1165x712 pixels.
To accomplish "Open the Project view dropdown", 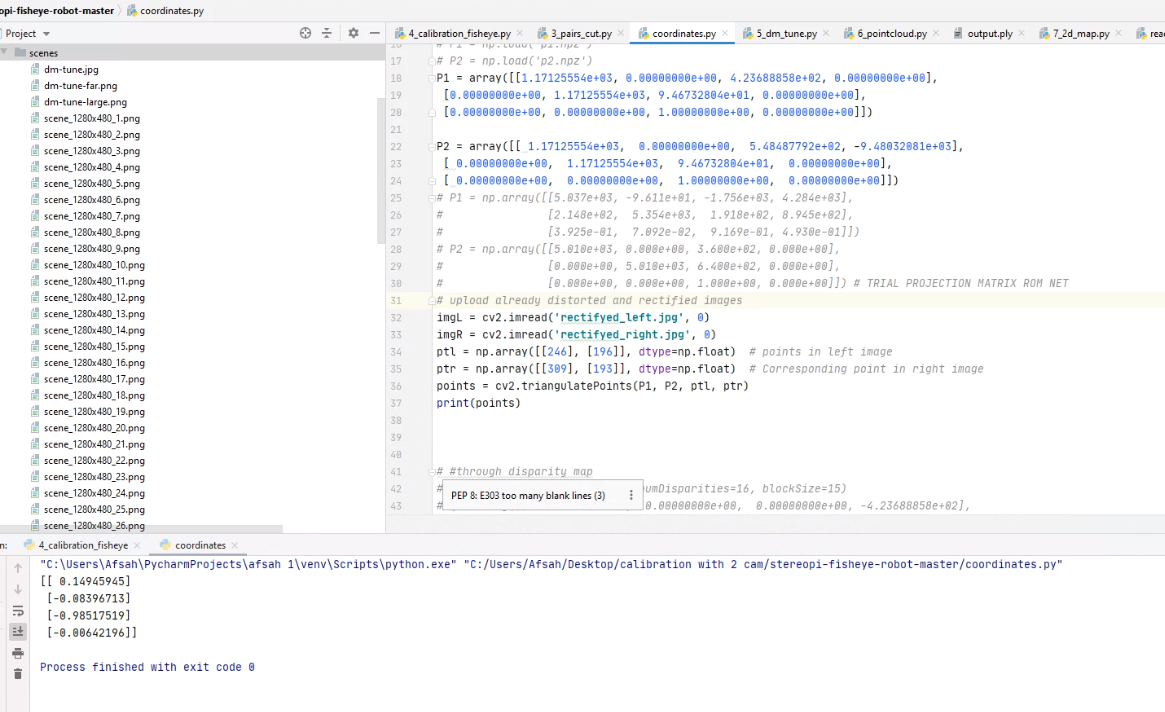I will click(x=46, y=34).
